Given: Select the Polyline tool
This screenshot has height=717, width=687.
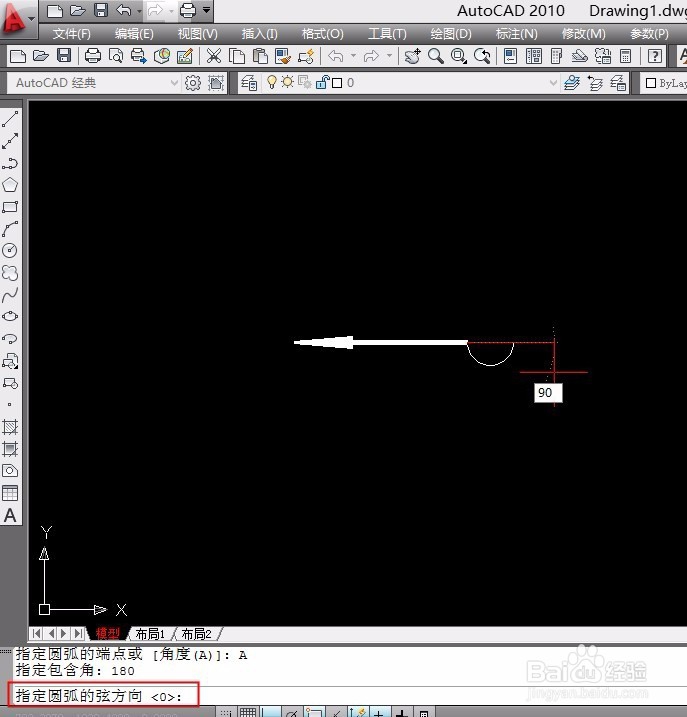Looking at the screenshot, I should pos(10,163).
